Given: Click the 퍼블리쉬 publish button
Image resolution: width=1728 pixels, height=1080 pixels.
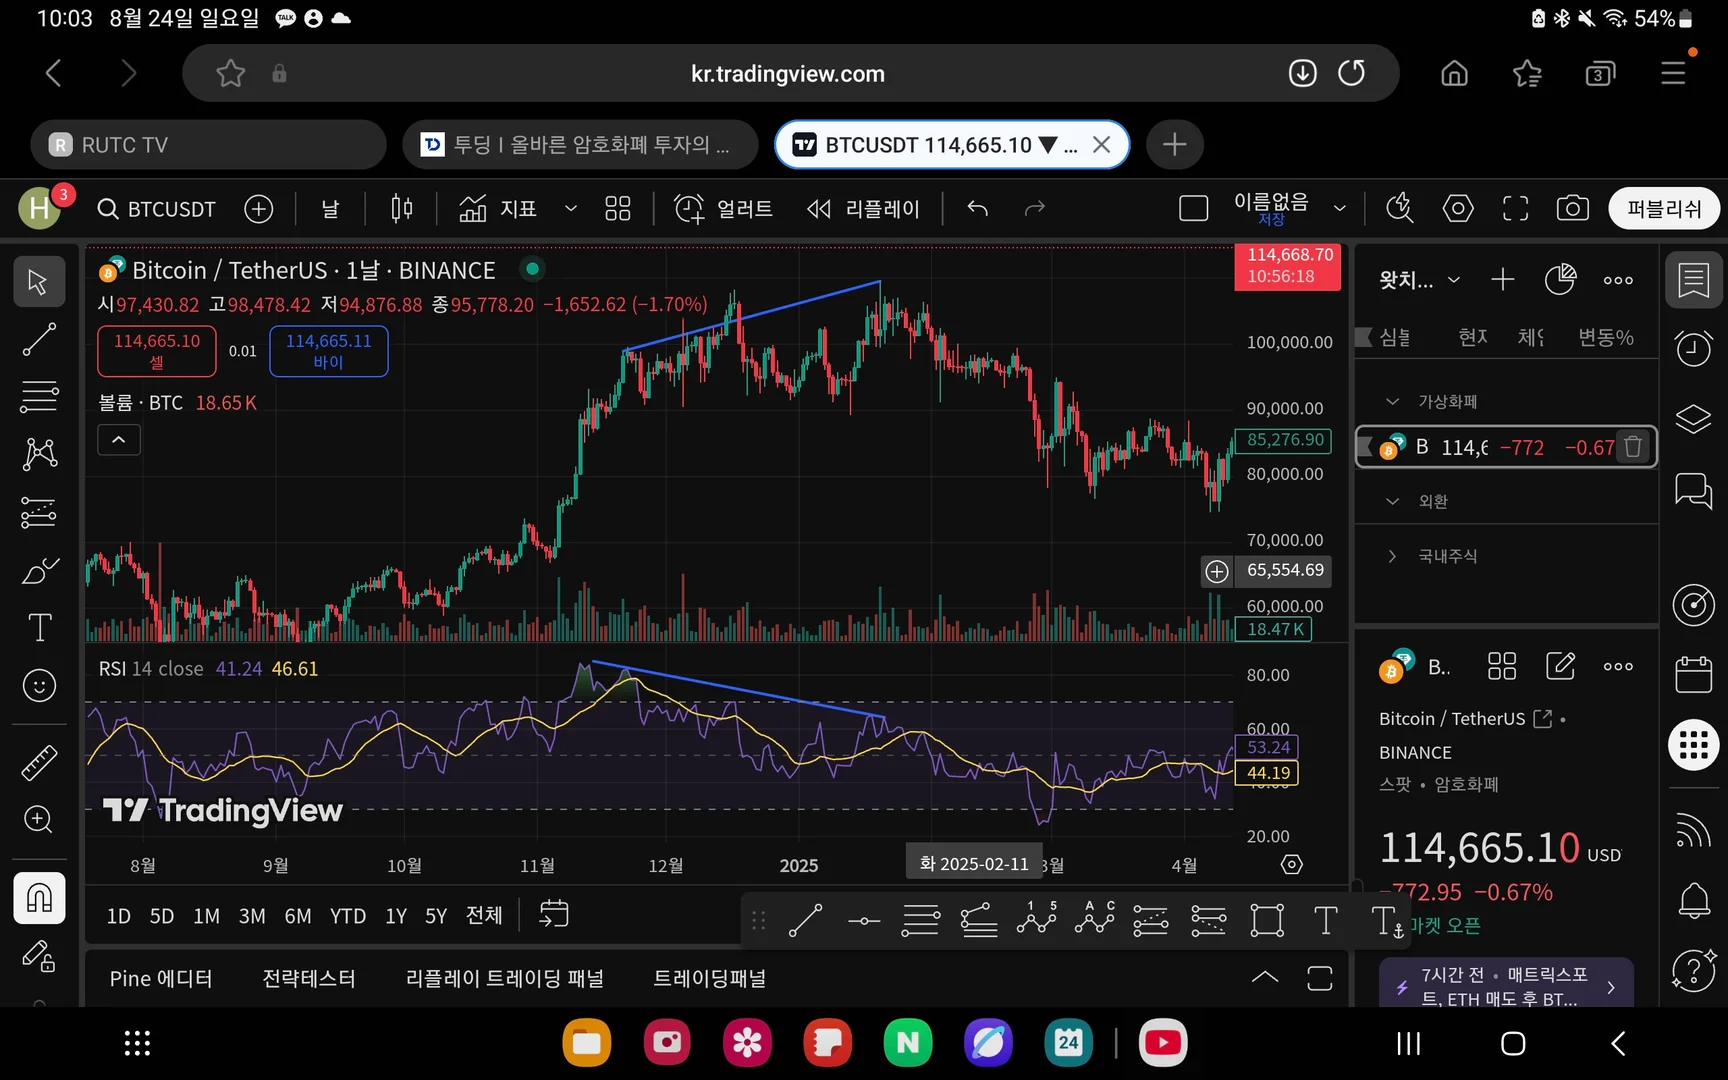Looking at the screenshot, I should [x=1664, y=209].
